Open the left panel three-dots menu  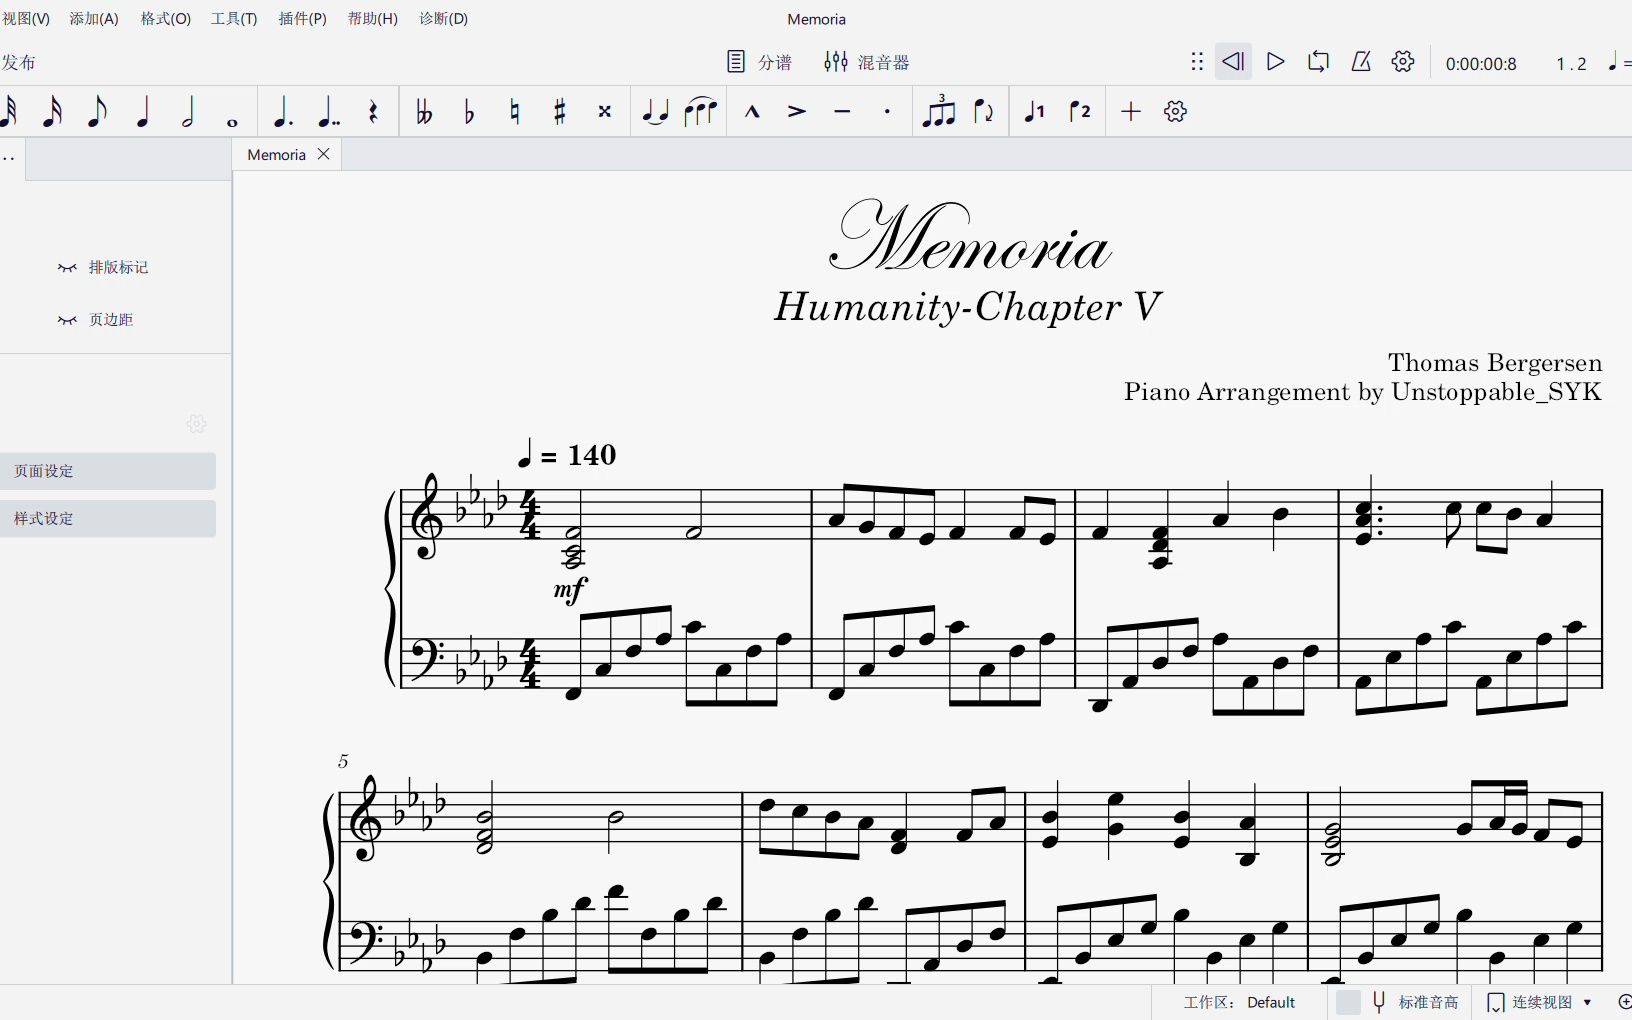click(8, 158)
